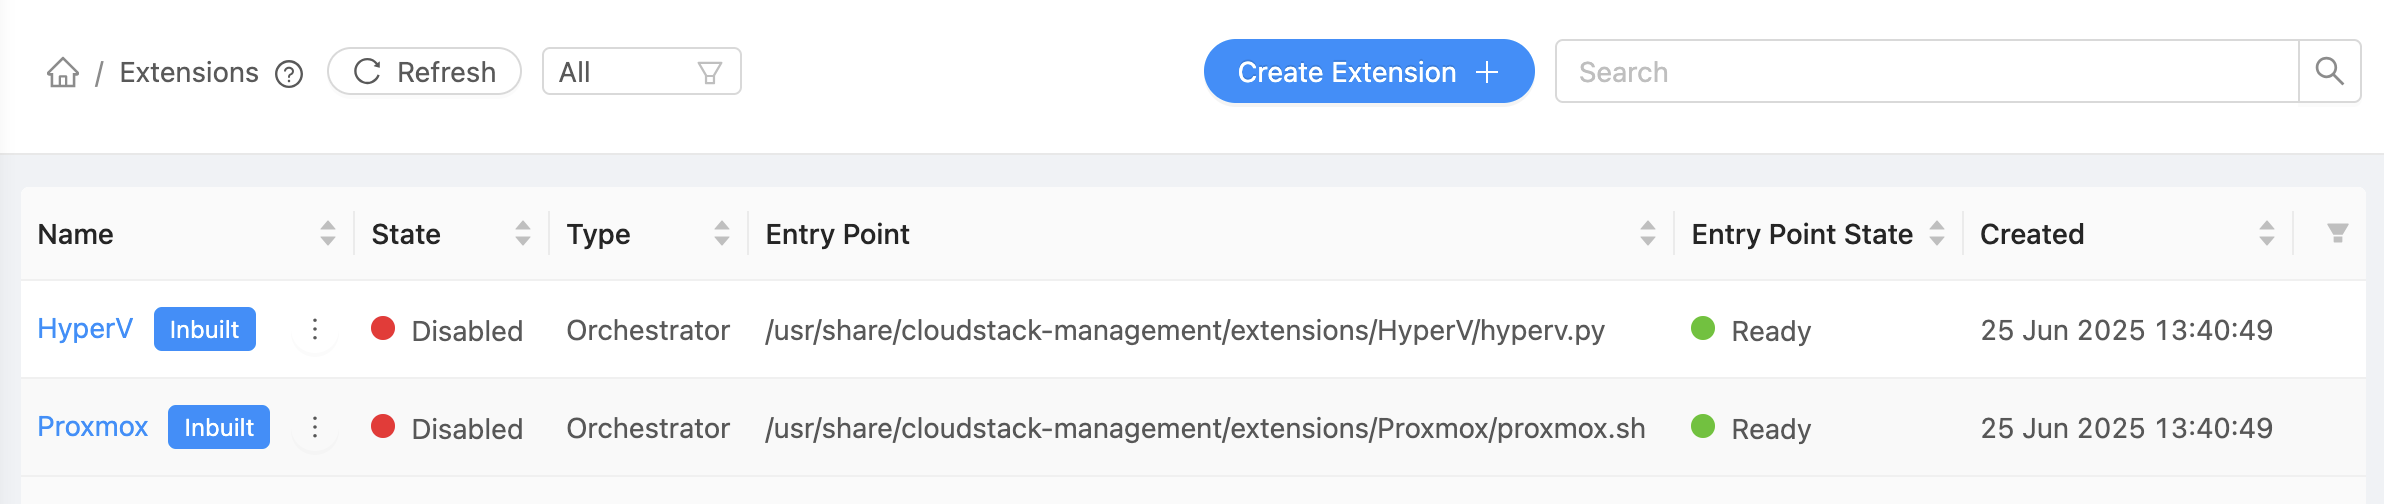Sort by Entry Point State column
Image resolution: width=2384 pixels, height=504 pixels.
pyautogui.click(x=1936, y=234)
